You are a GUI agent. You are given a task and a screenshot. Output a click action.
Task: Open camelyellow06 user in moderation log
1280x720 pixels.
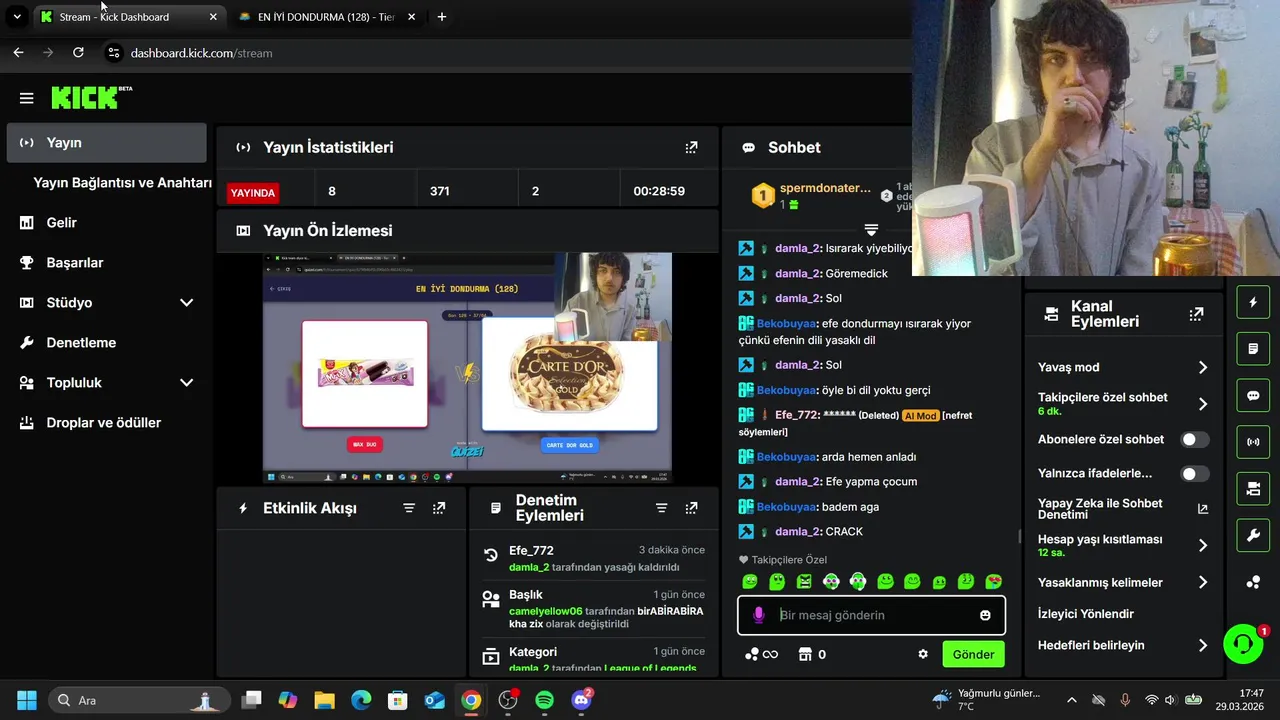point(545,611)
